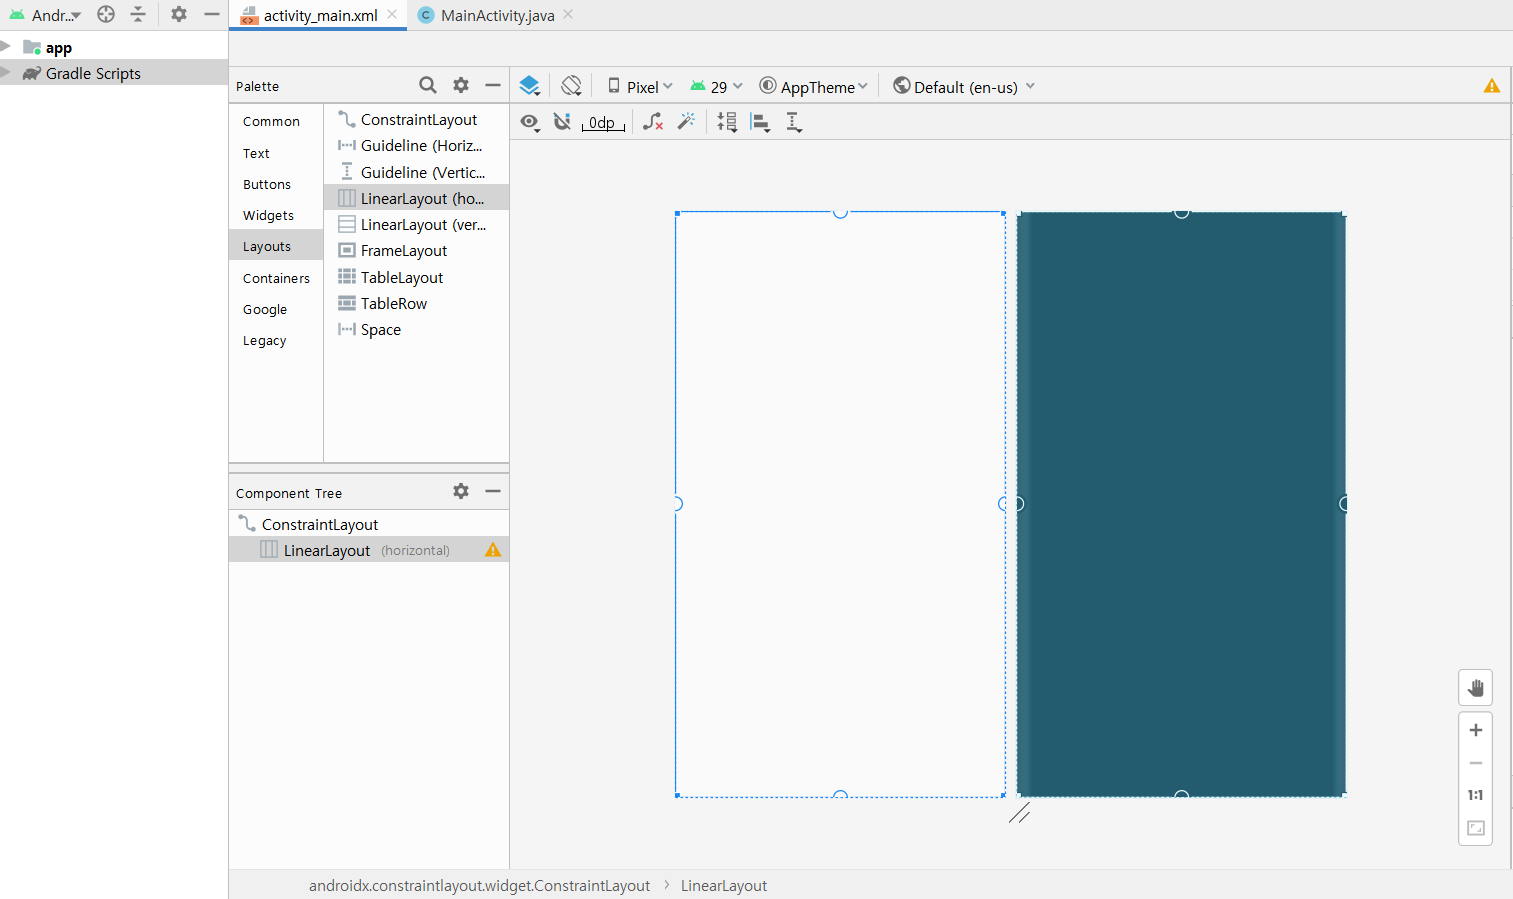Select FrameLayout in the Palette list
Image resolution: width=1513 pixels, height=899 pixels.
pos(416,251)
